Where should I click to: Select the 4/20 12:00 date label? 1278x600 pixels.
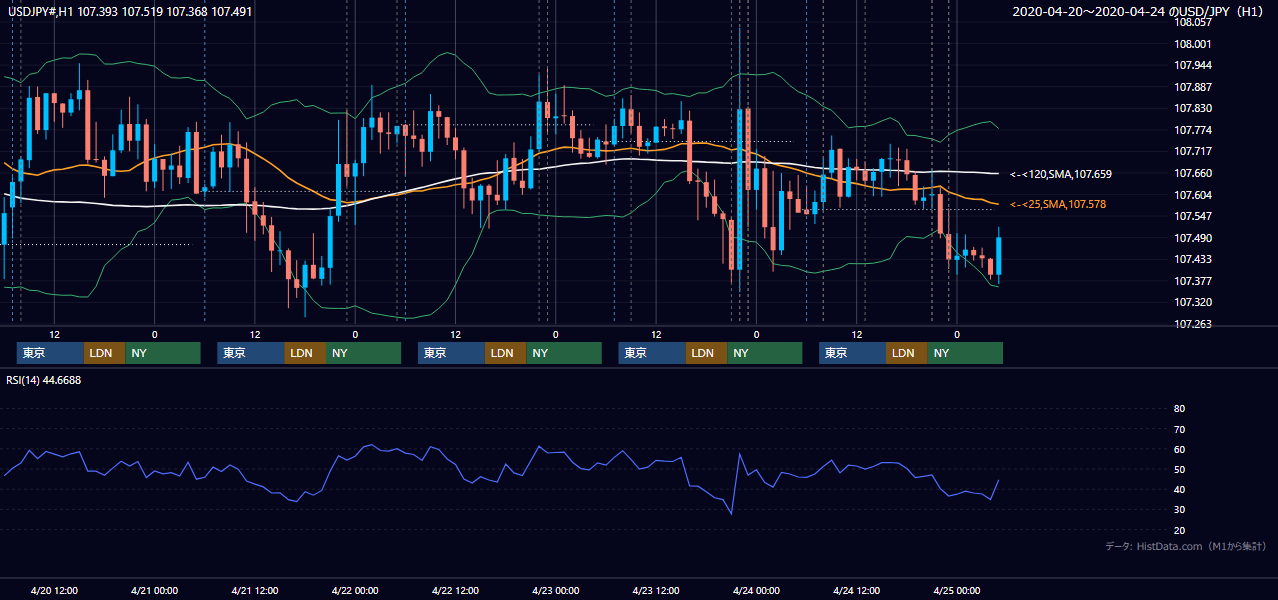point(54,590)
